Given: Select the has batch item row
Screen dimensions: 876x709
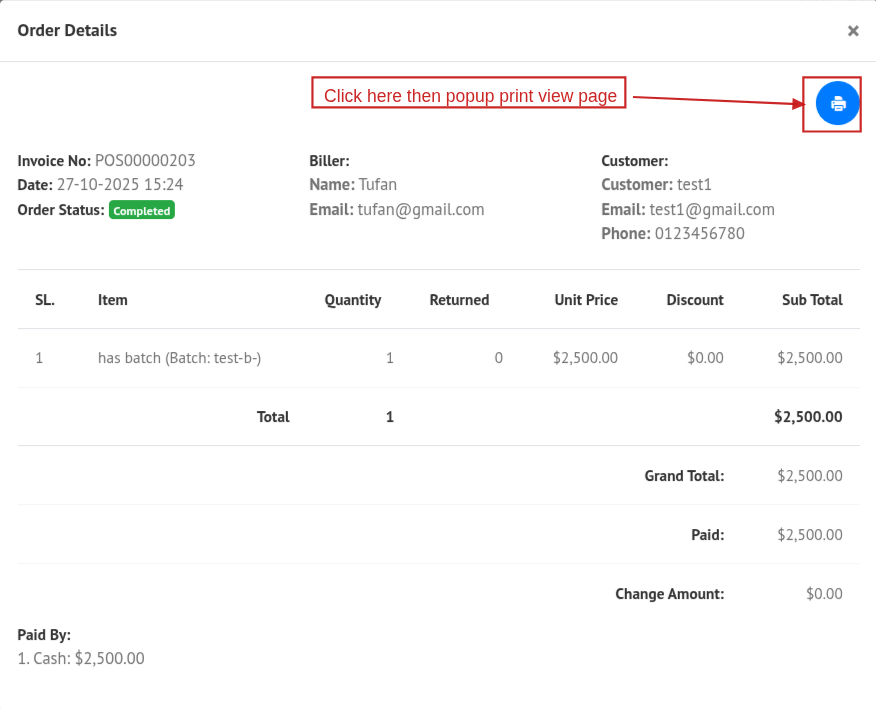Looking at the screenshot, I should point(179,358).
